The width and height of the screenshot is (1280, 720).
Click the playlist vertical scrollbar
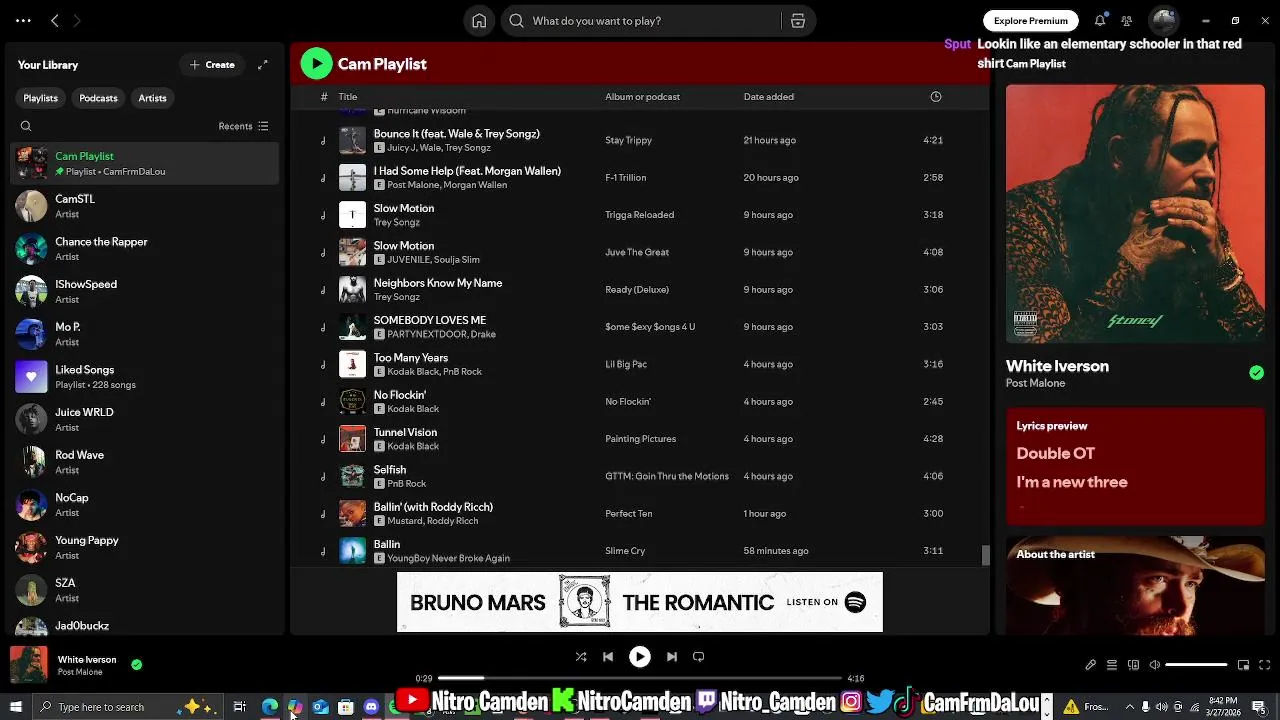click(x=985, y=555)
